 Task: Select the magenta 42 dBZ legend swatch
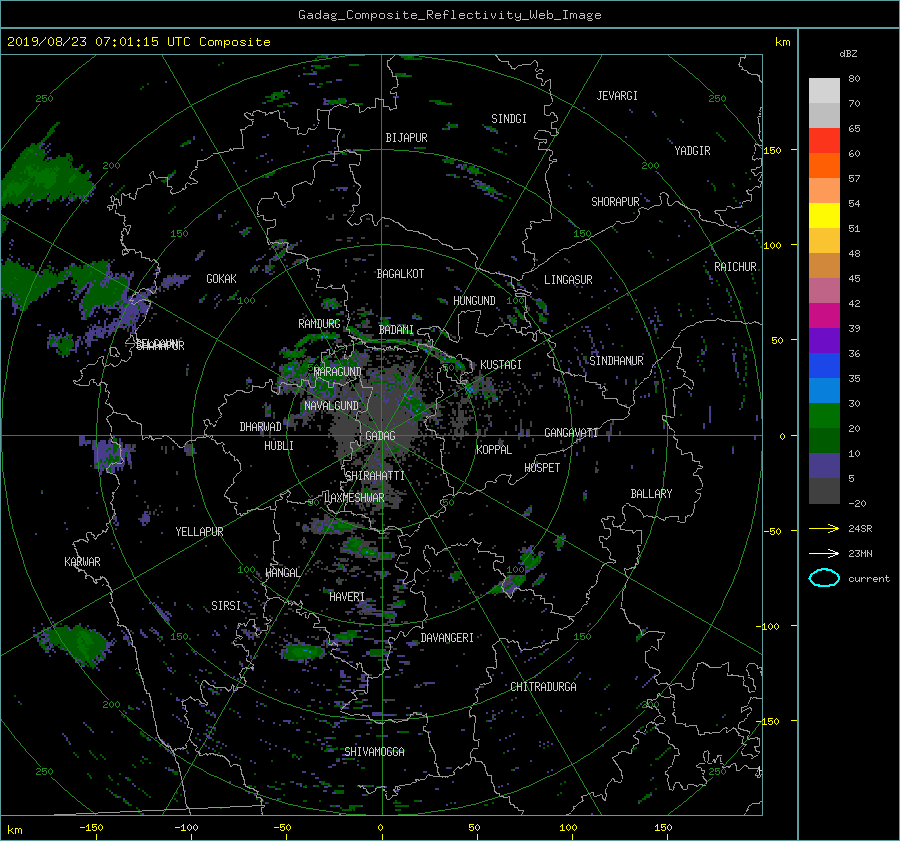[824, 315]
